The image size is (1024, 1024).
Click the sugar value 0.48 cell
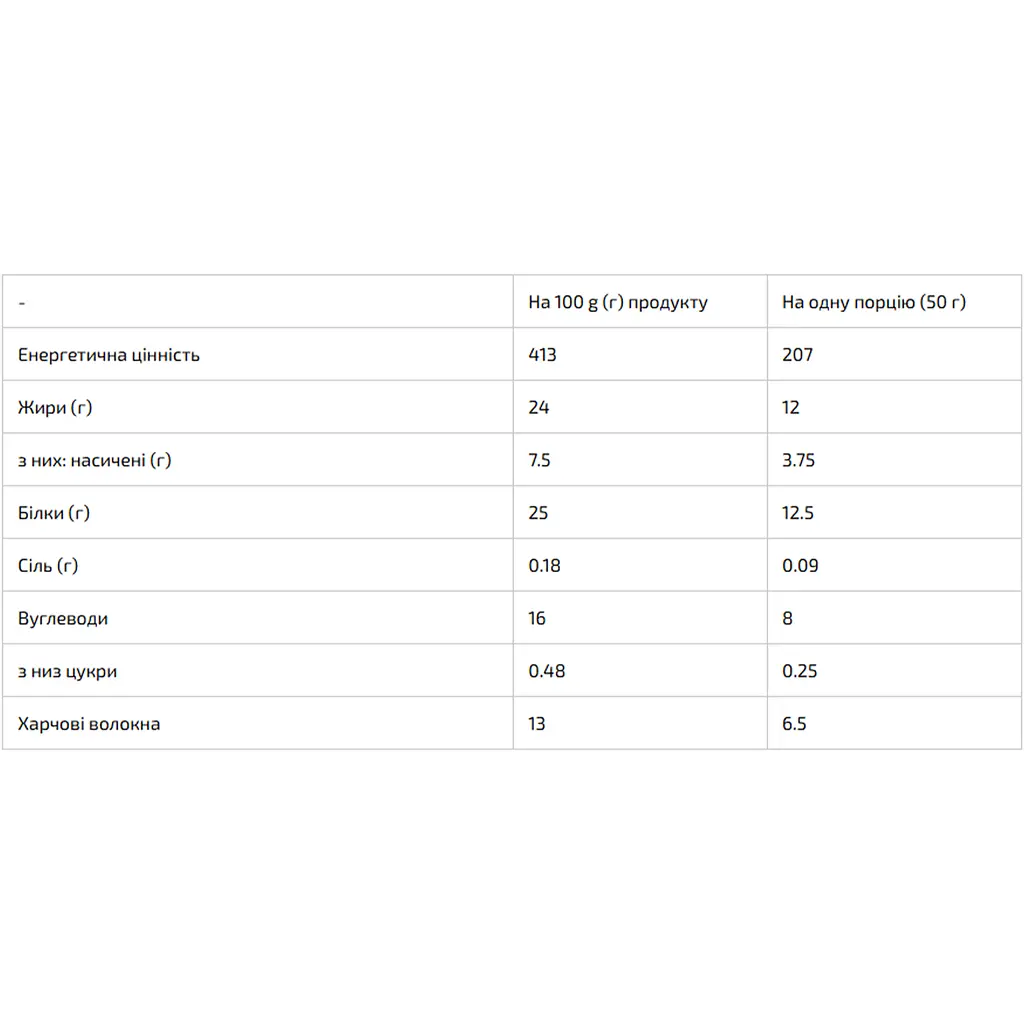point(546,671)
